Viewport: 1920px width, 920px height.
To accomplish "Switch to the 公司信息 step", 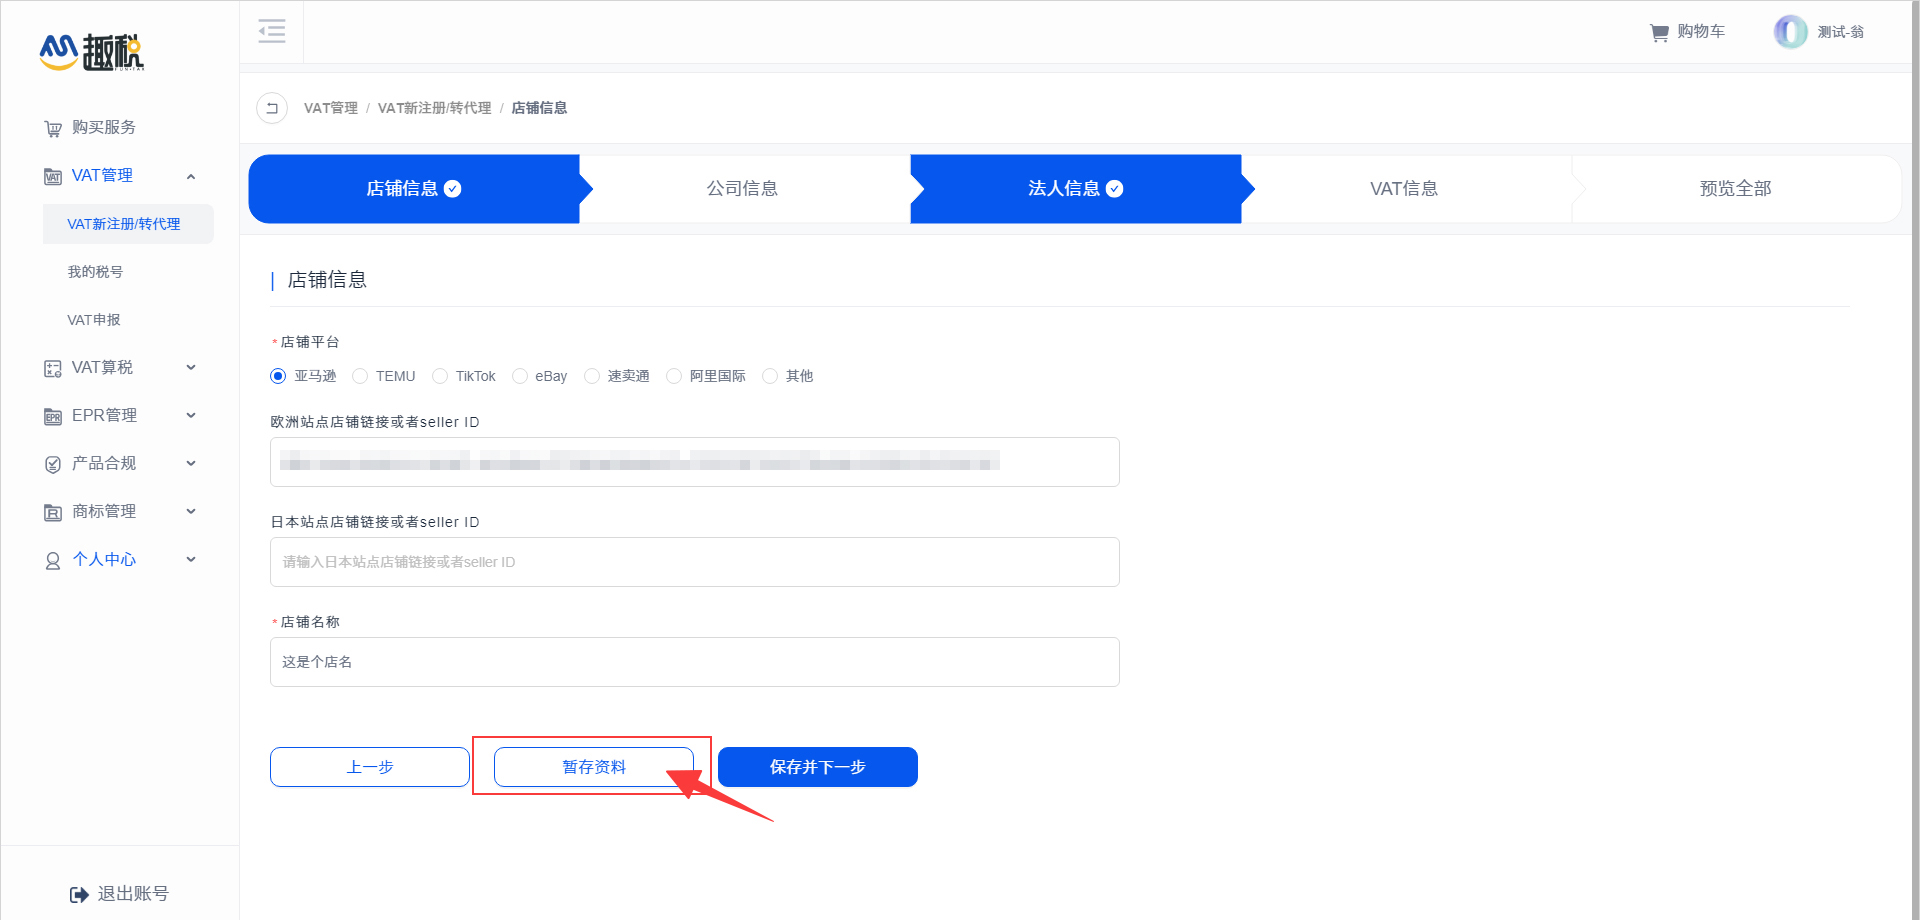I will (x=742, y=188).
